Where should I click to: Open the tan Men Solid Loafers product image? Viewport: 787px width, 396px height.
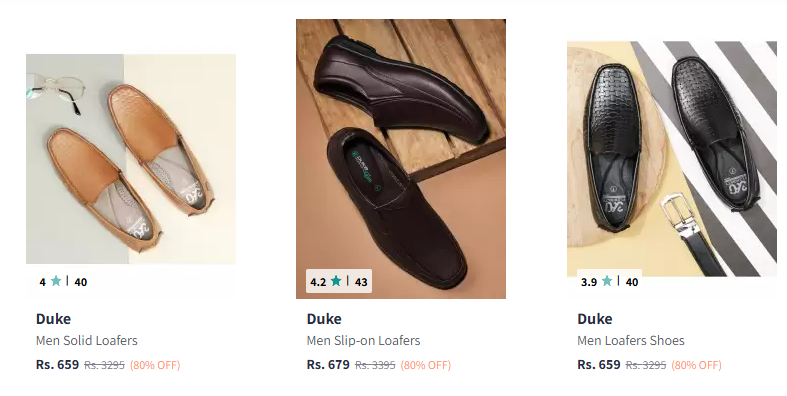pos(130,159)
